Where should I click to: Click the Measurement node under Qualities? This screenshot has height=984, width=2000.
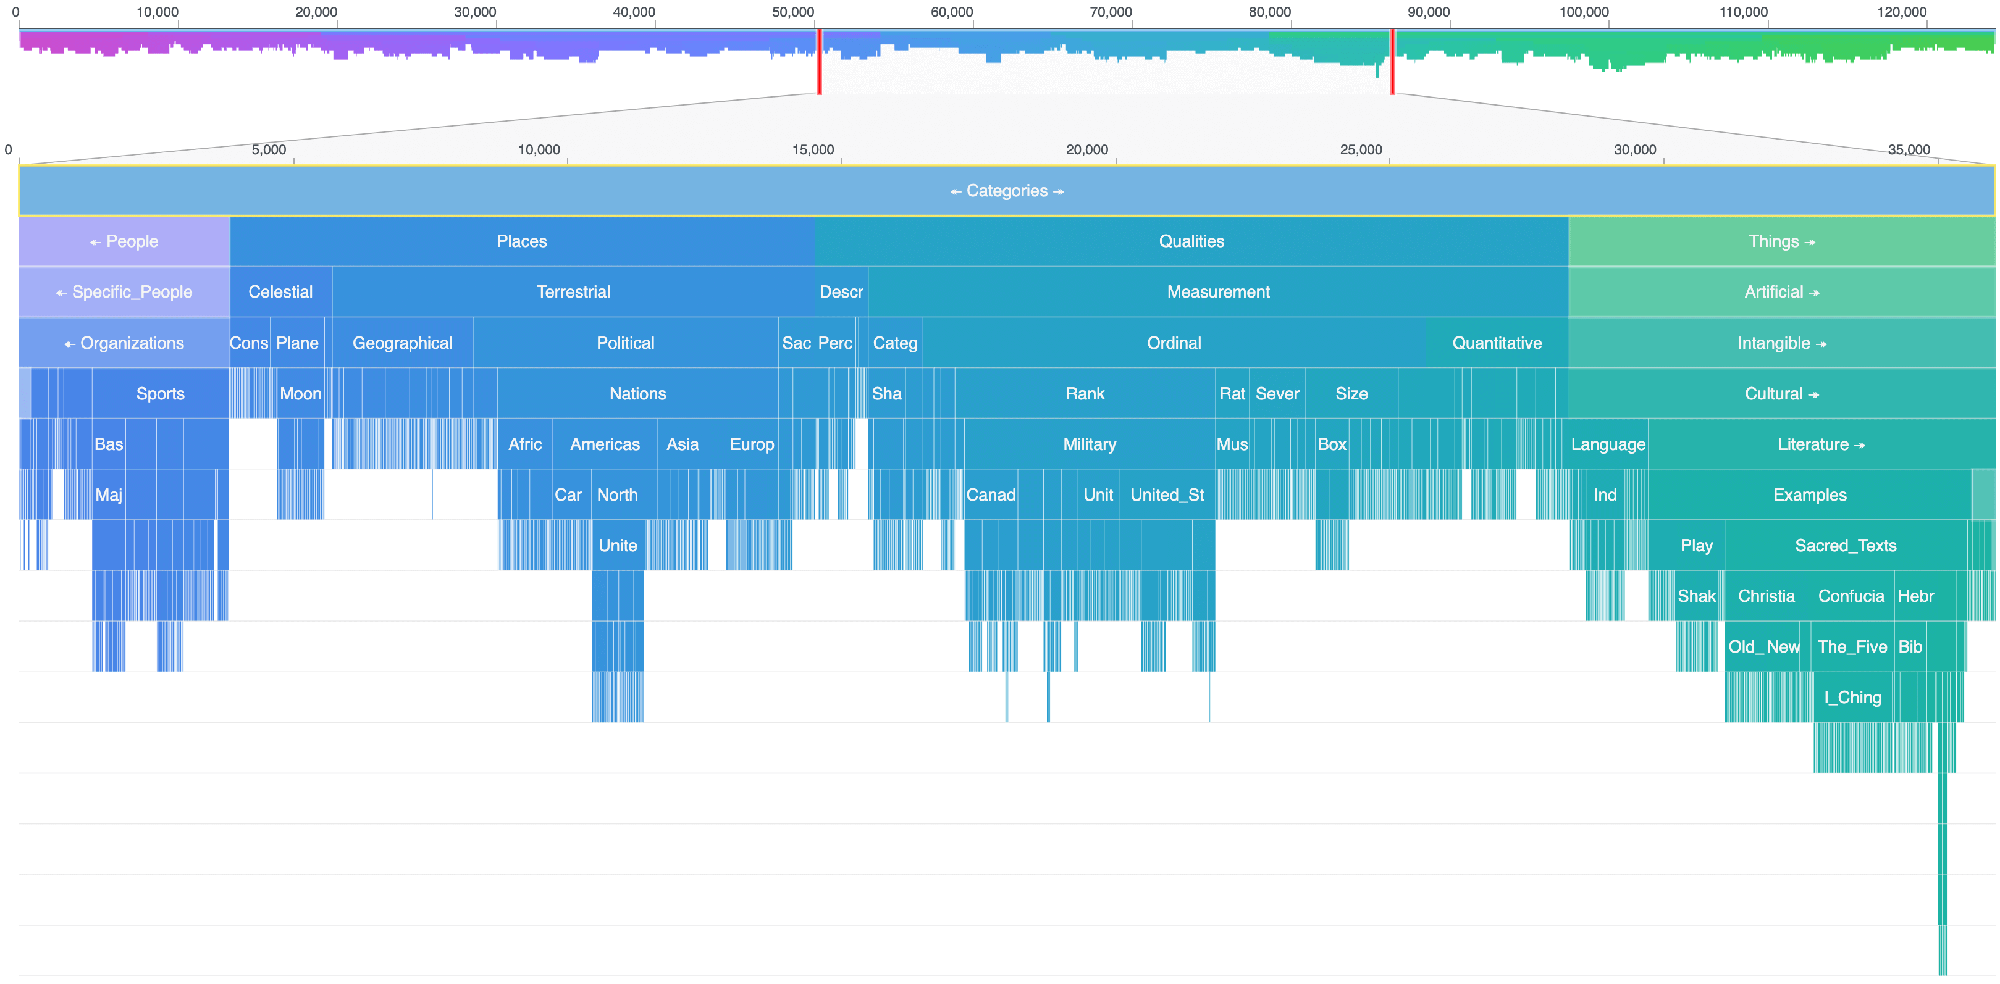[x=1218, y=292]
